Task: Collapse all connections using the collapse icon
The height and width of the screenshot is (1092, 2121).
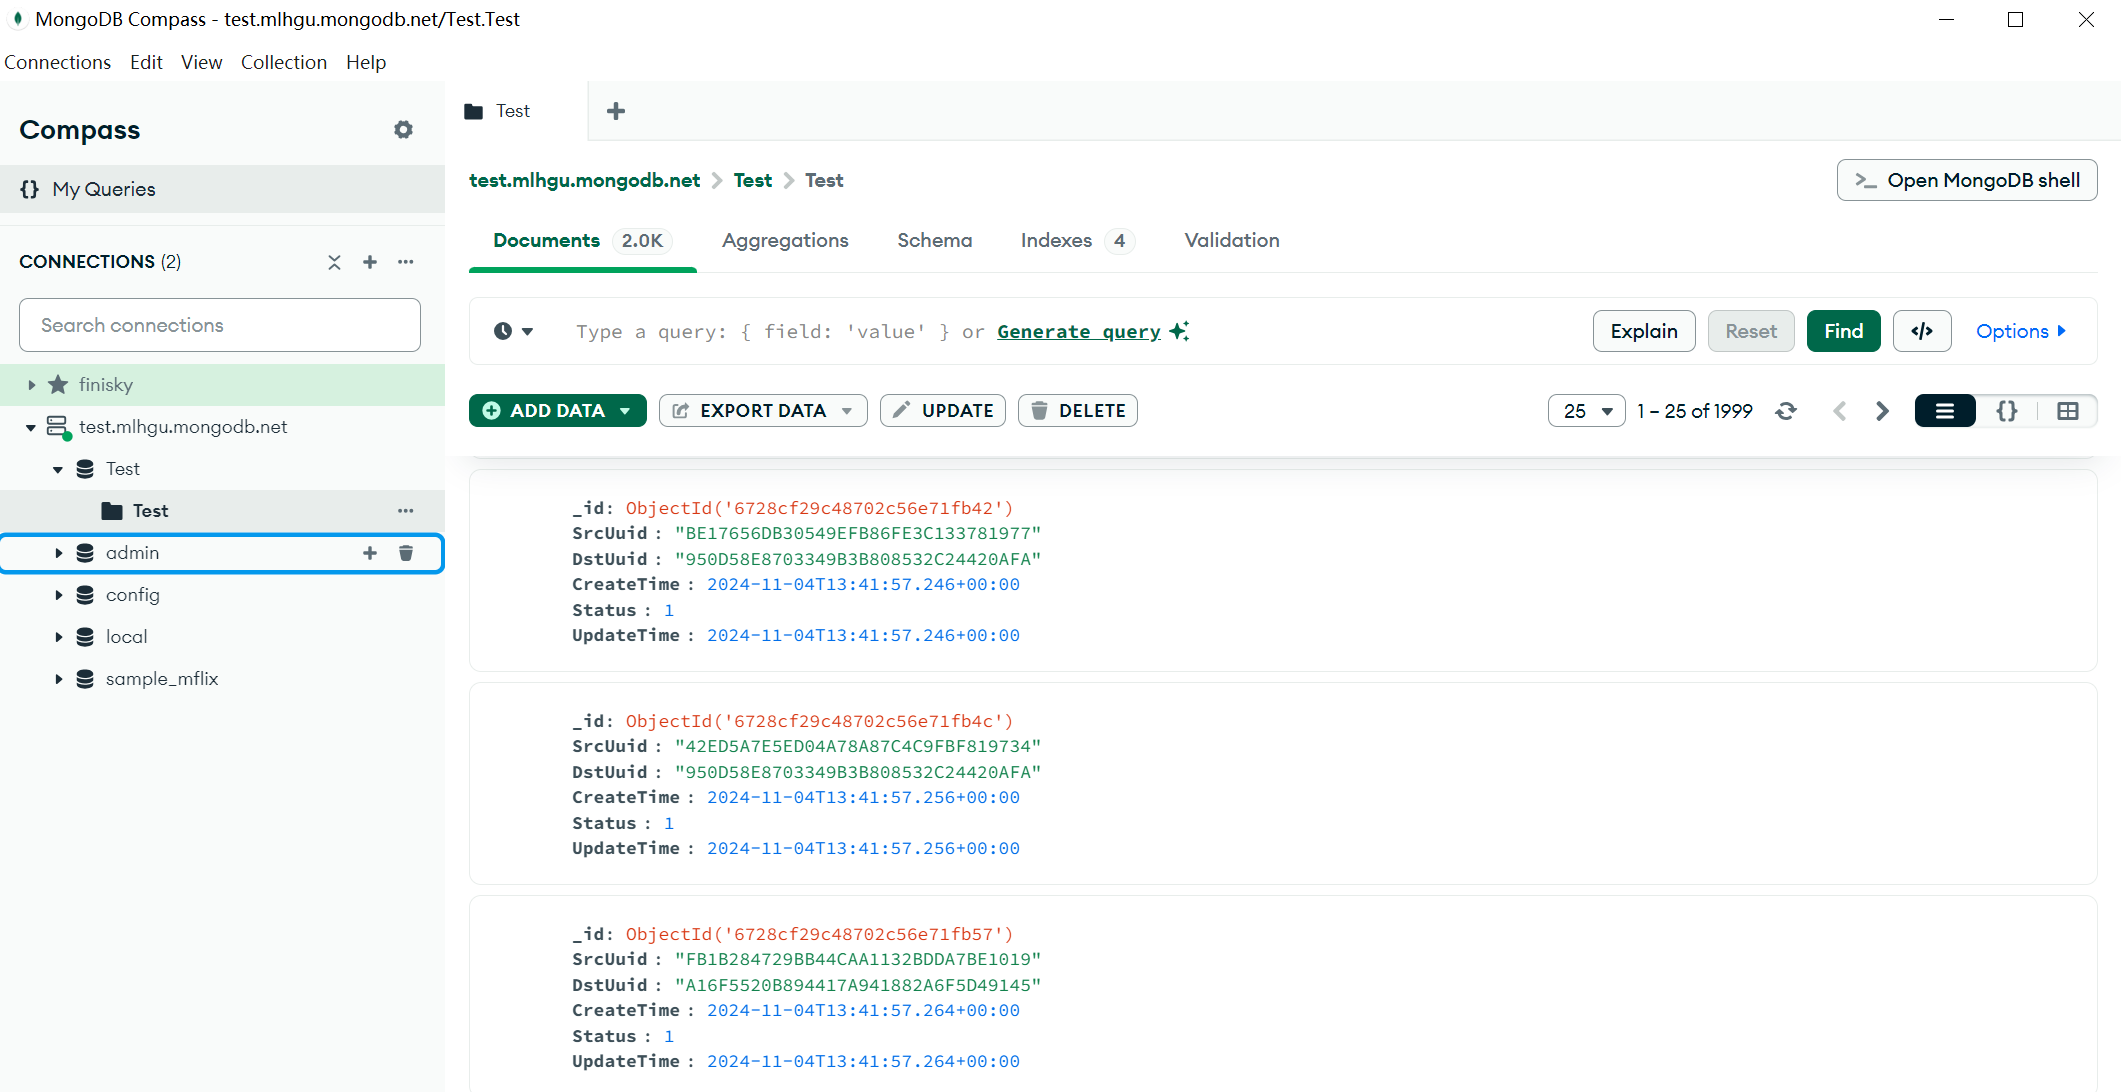Action: pyautogui.click(x=334, y=262)
